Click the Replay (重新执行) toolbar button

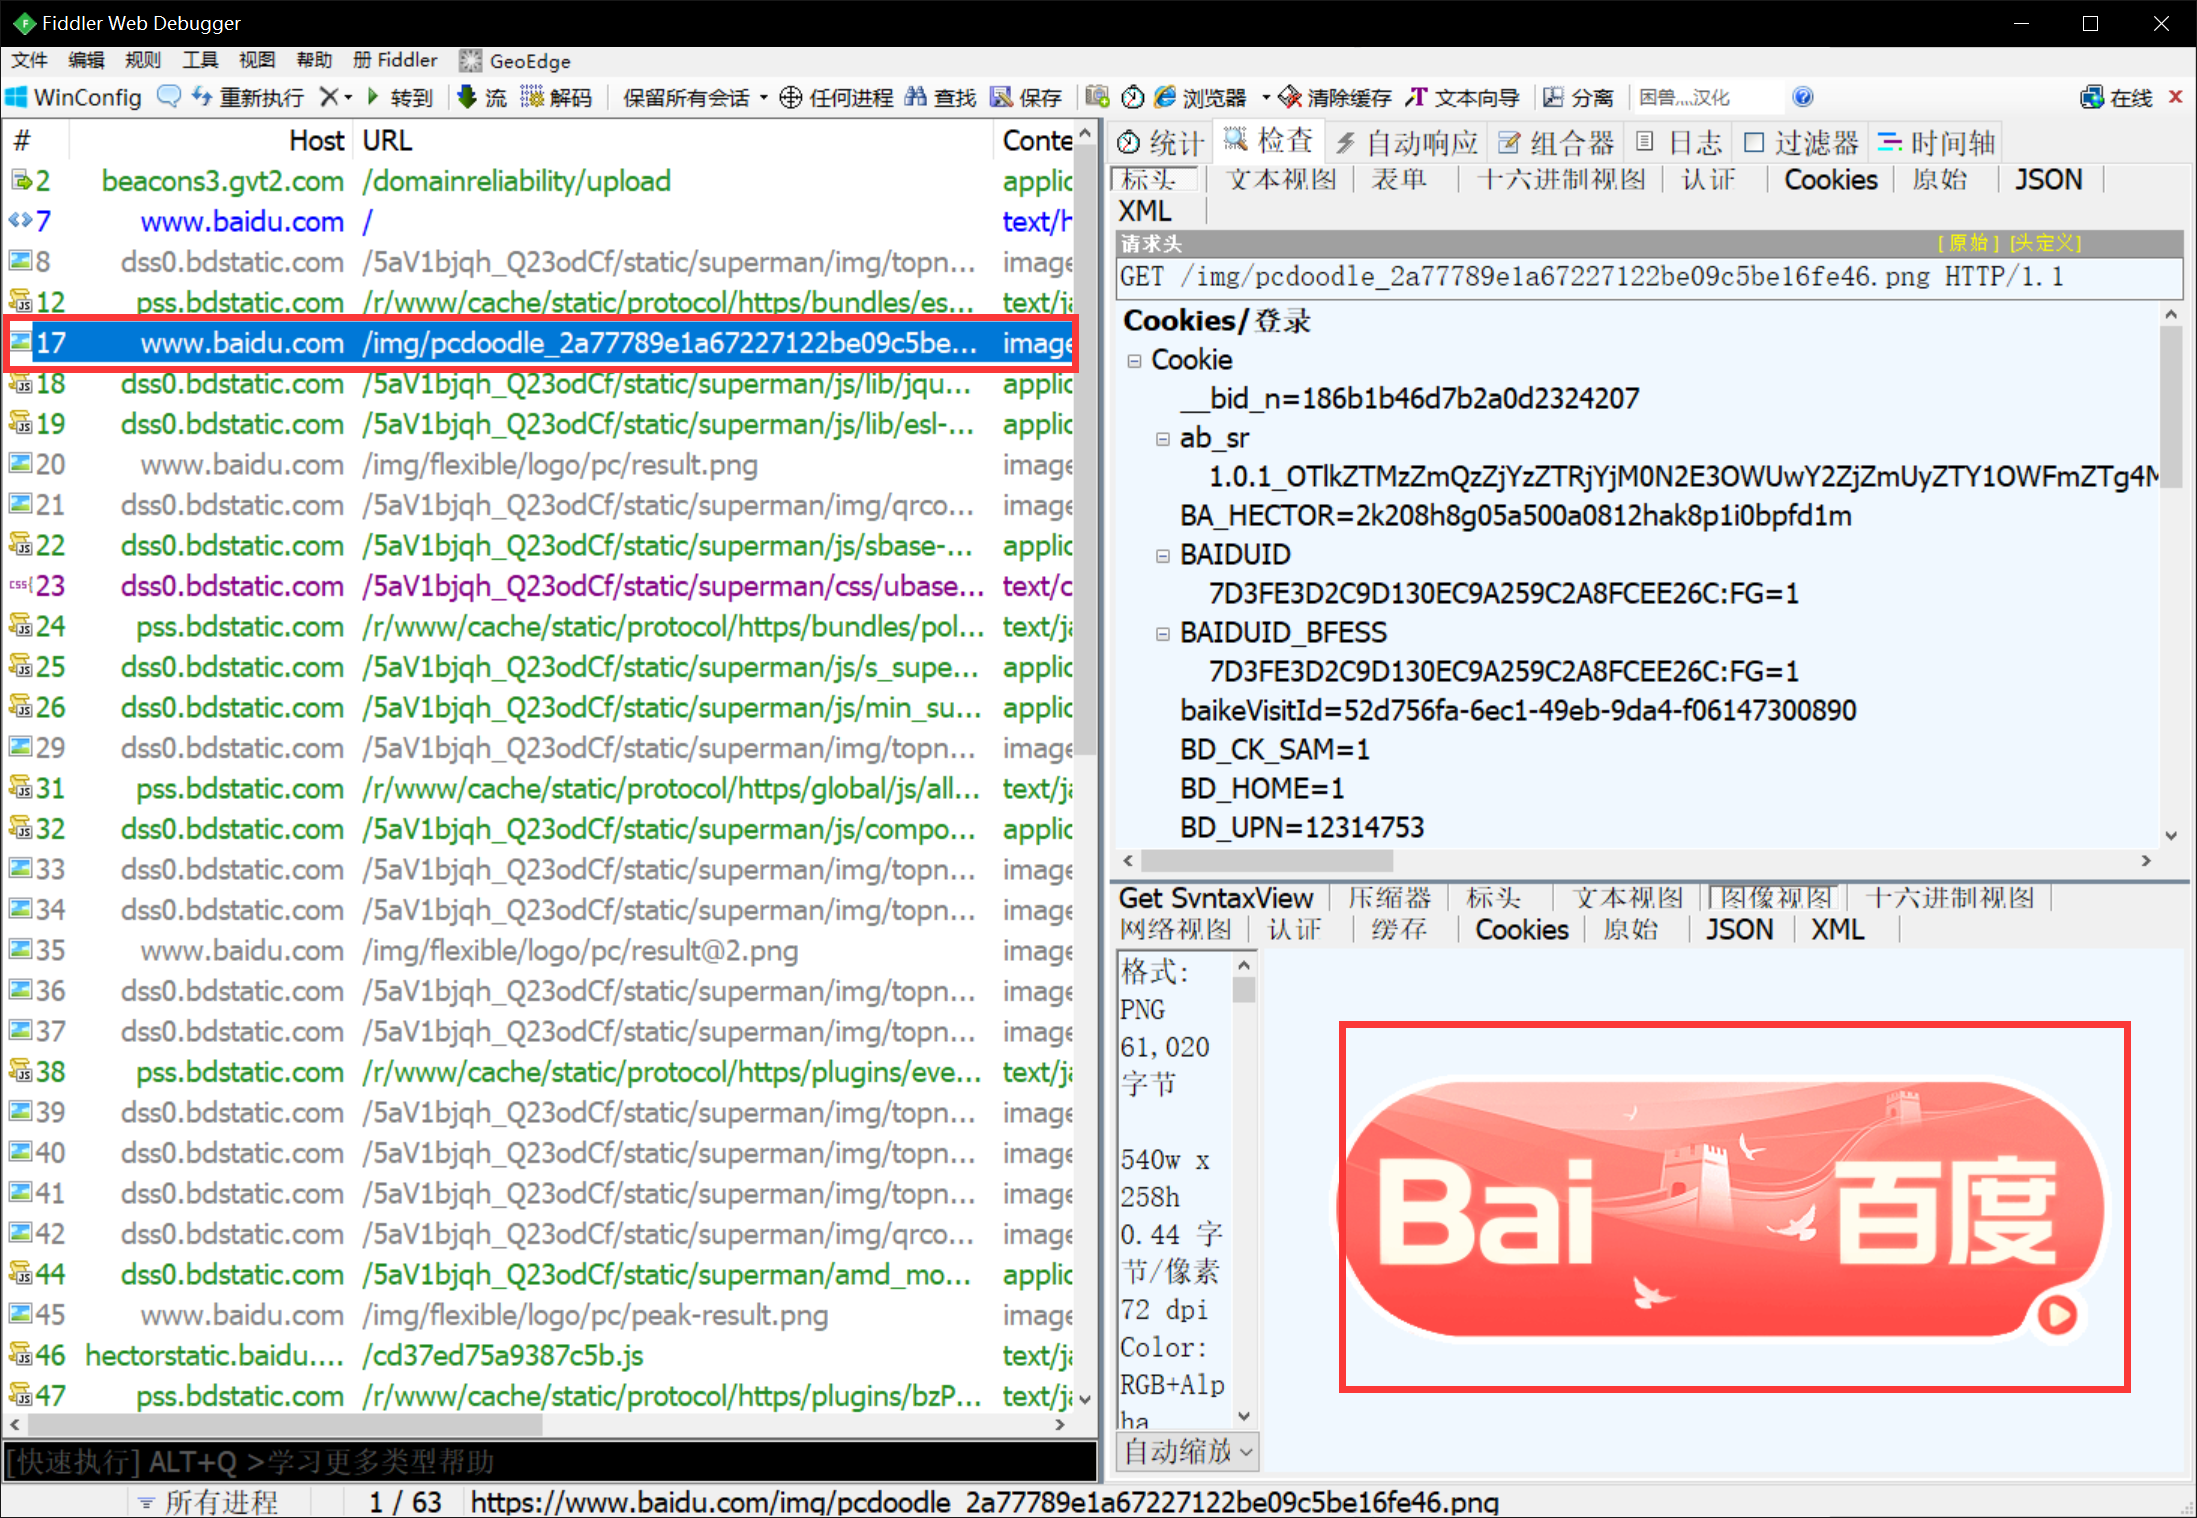pos(248,97)
